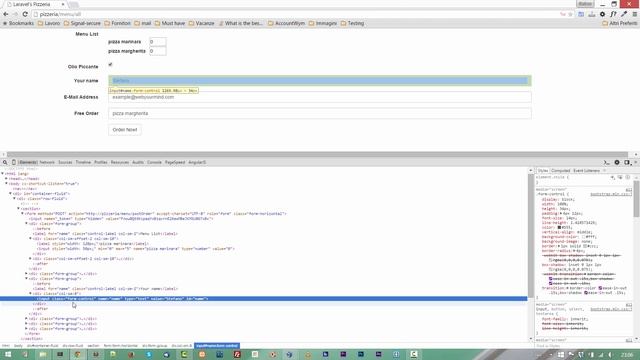The height and width of the screenshot is (360, 640).
Task: Open Altri Preferiti bookmarks folder
Action: [x=620, y=23]
